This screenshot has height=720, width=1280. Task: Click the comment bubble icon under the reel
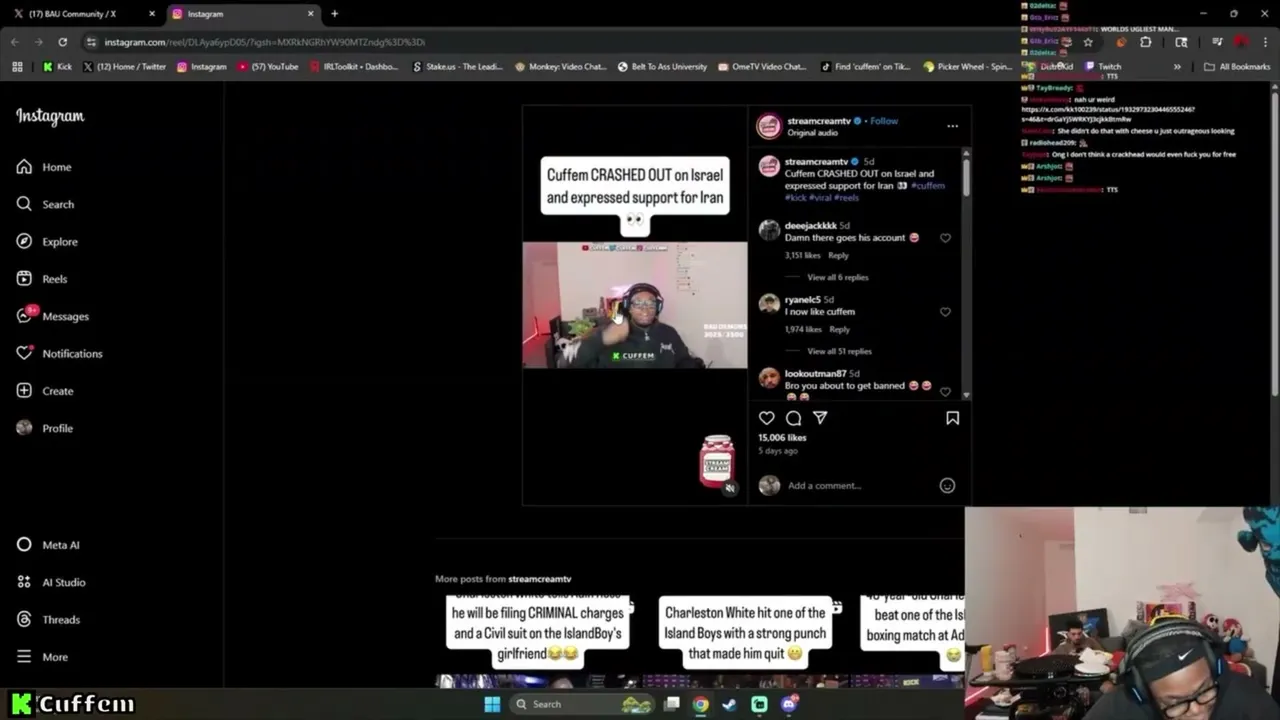794,418
